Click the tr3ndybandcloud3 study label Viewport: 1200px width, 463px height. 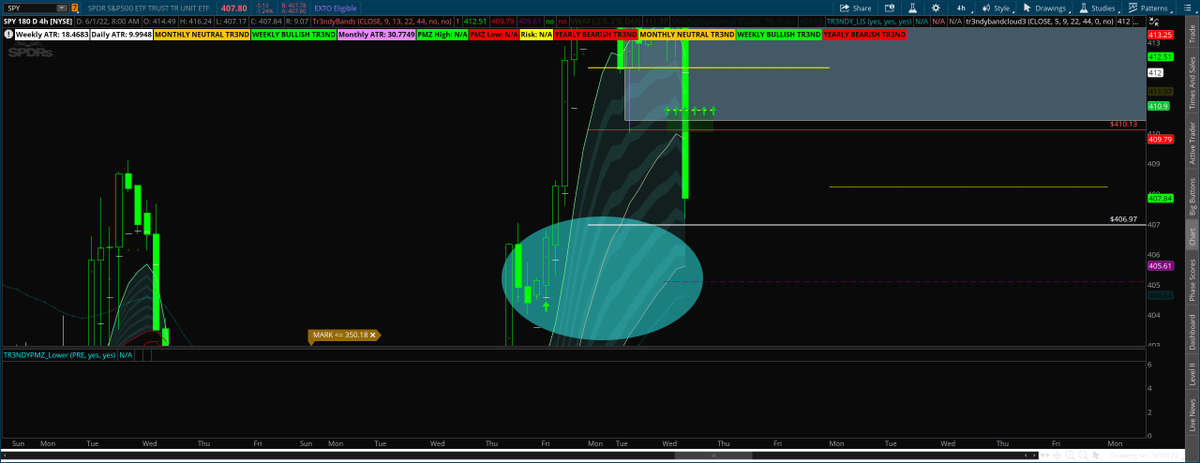(1039, 20)
